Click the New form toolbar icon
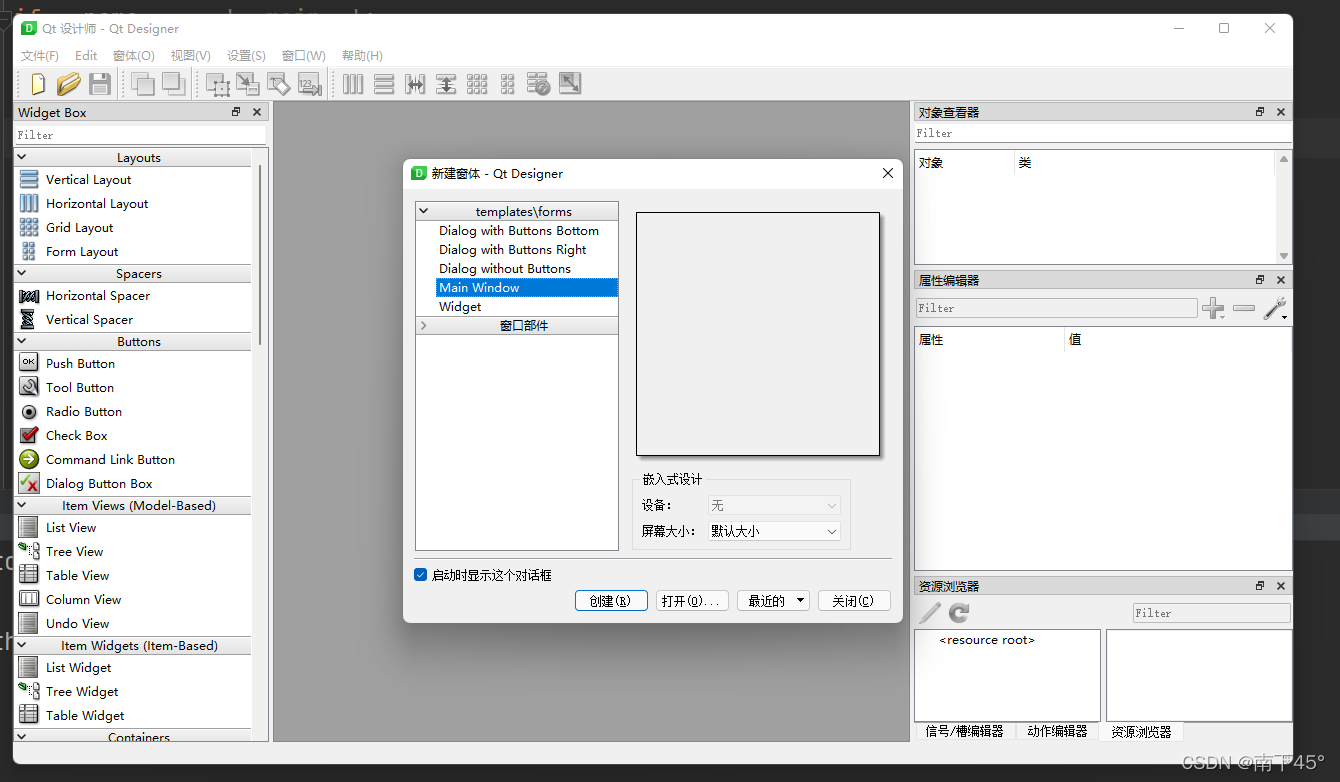1340x782 pixels. pyautogui.click(x=38, y=84)
